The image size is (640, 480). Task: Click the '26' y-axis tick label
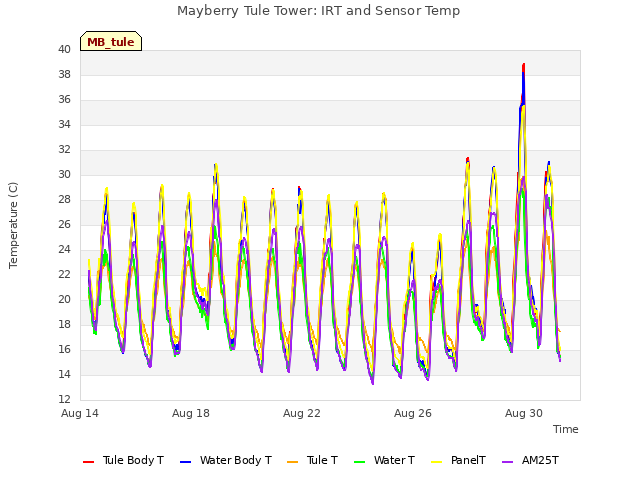(64, 224)
